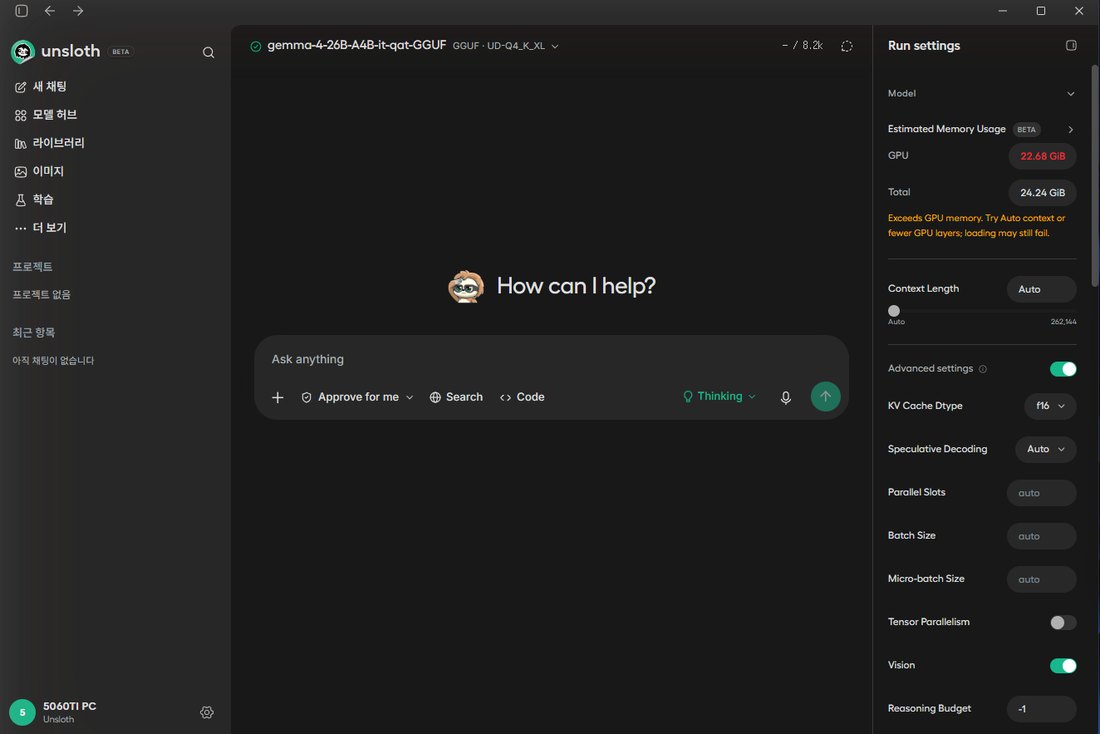Open 학습 in the sidebar
The height and width of the screenshot is (734, 1100).
[34, 200]
